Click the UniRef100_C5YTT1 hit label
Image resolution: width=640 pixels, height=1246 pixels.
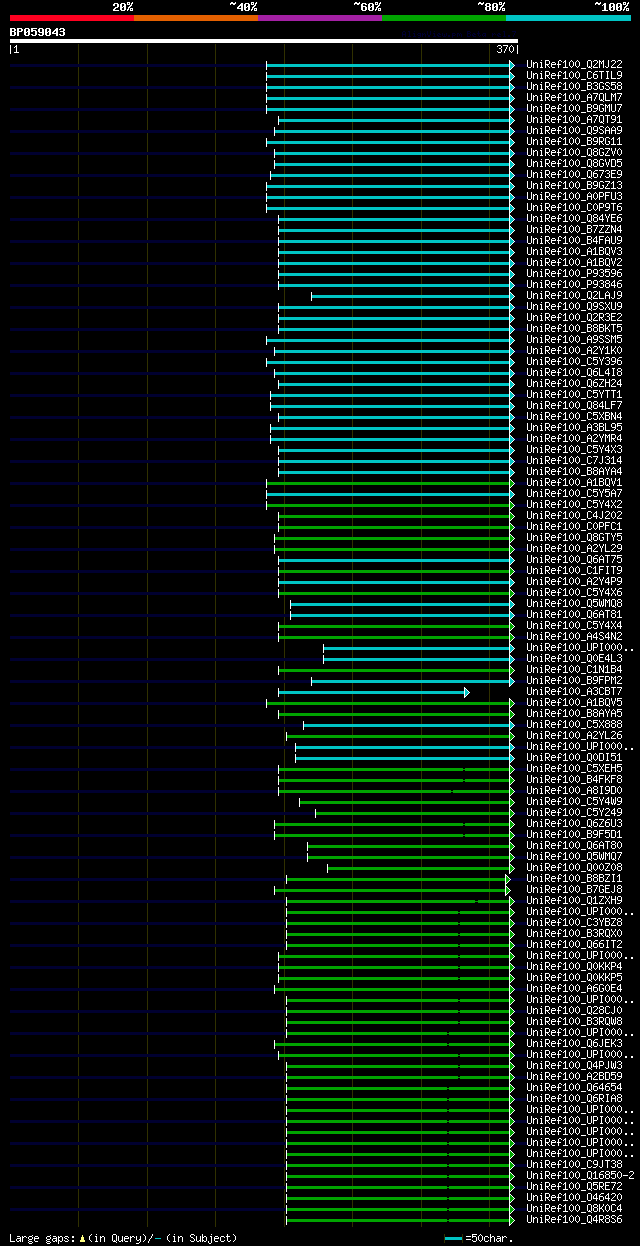[x=574, y=394]
